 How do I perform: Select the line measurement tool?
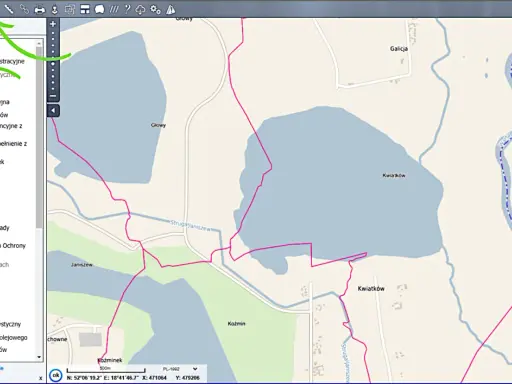coord(8,9)
